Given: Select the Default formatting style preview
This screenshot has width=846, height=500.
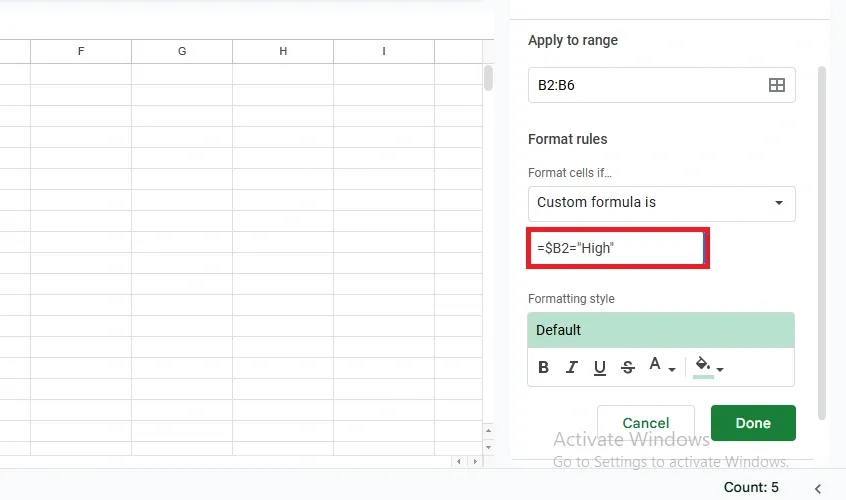Looking at the screenshot, I should [x=661, y=330].
